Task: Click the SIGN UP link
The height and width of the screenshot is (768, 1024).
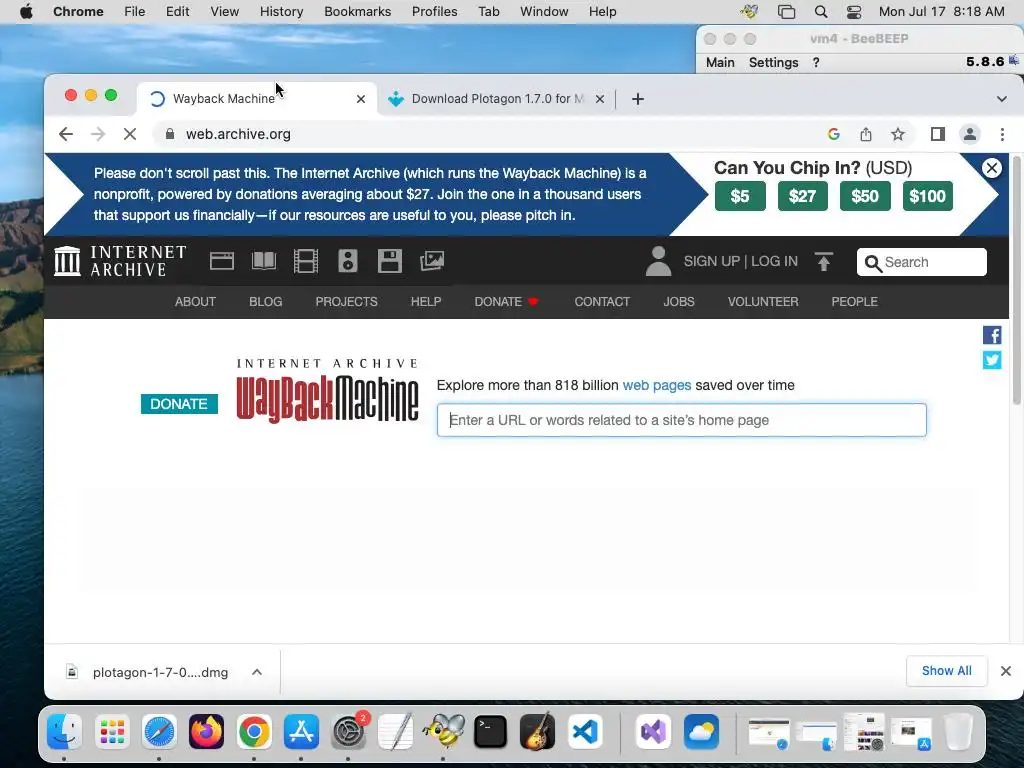Action: [x=712, y=261]
